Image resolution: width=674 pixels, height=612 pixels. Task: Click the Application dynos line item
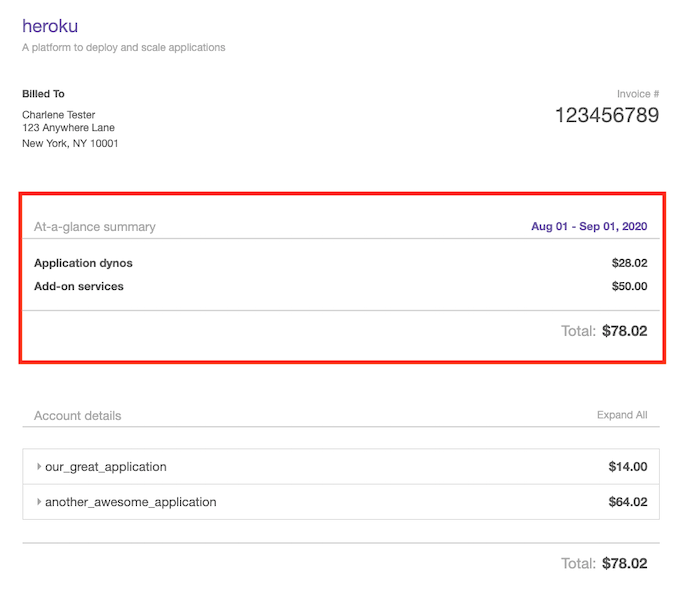click(x=83, y=264)
